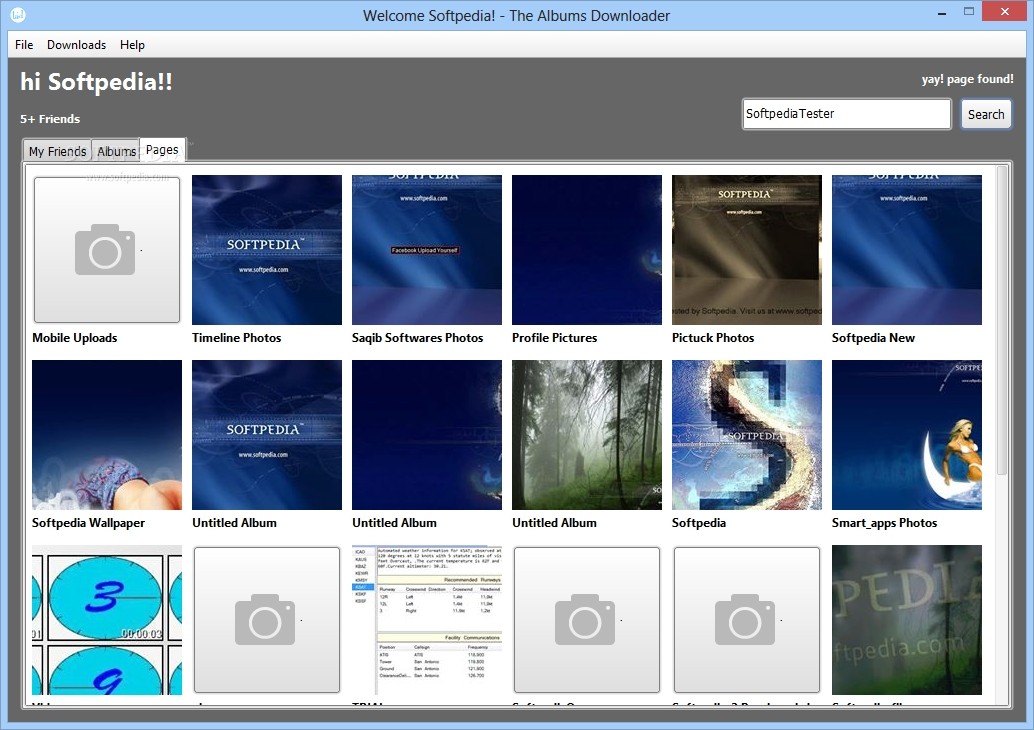The height and width of the screenshot is (730, 1034).
Task: Click the Softpedia Wallpaper label
Action: pos(88,523)
